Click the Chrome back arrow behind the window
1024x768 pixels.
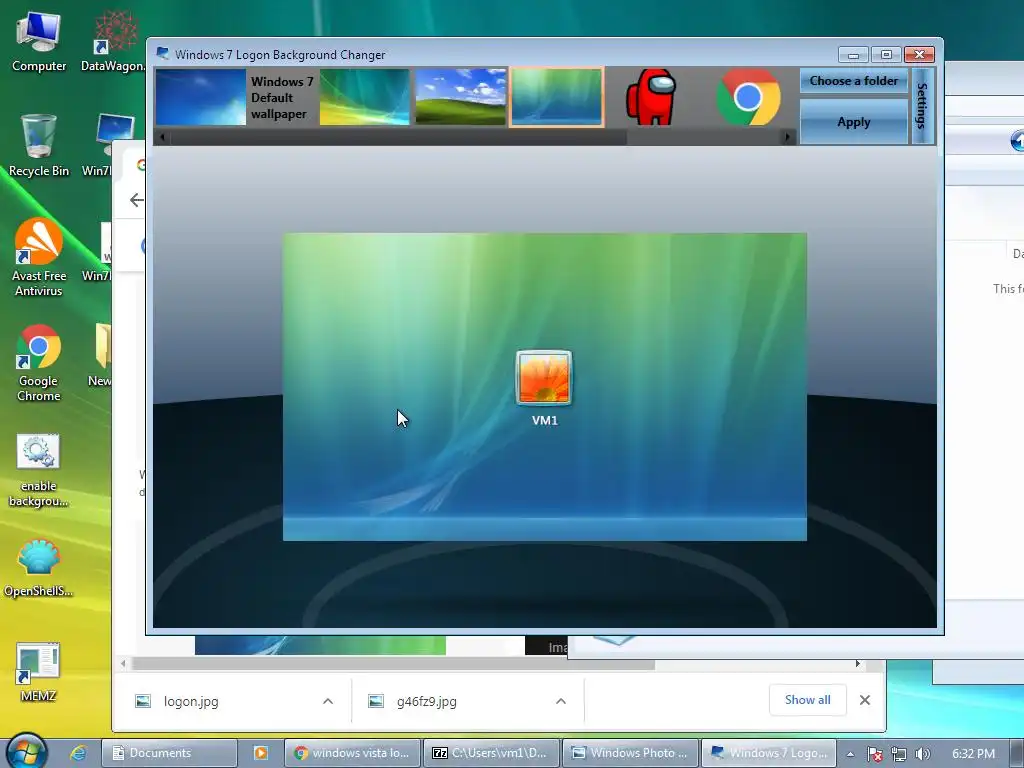click(x=136, y=200)
